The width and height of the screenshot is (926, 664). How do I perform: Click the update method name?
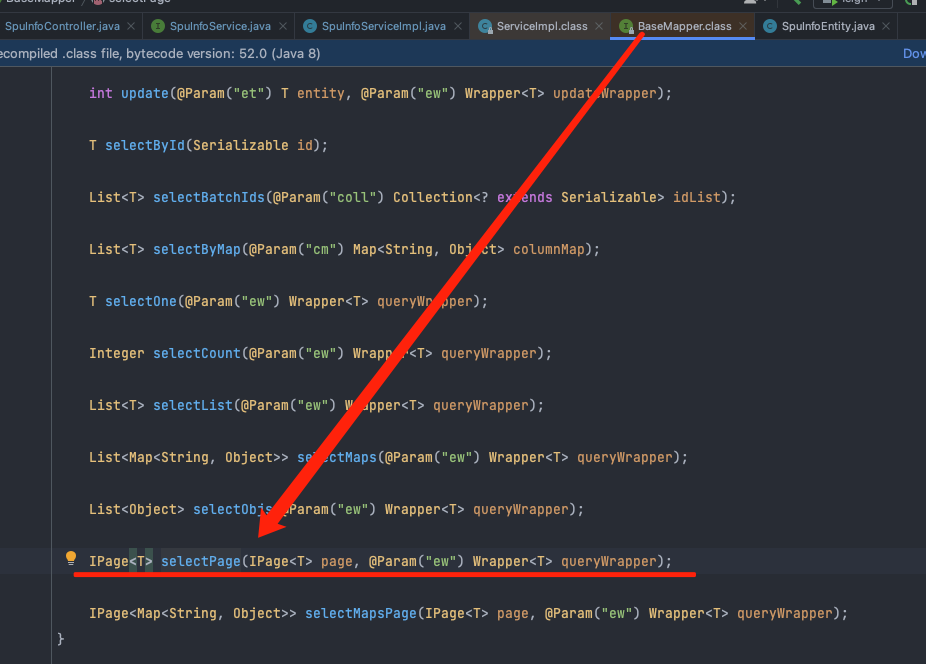point(145,93)
